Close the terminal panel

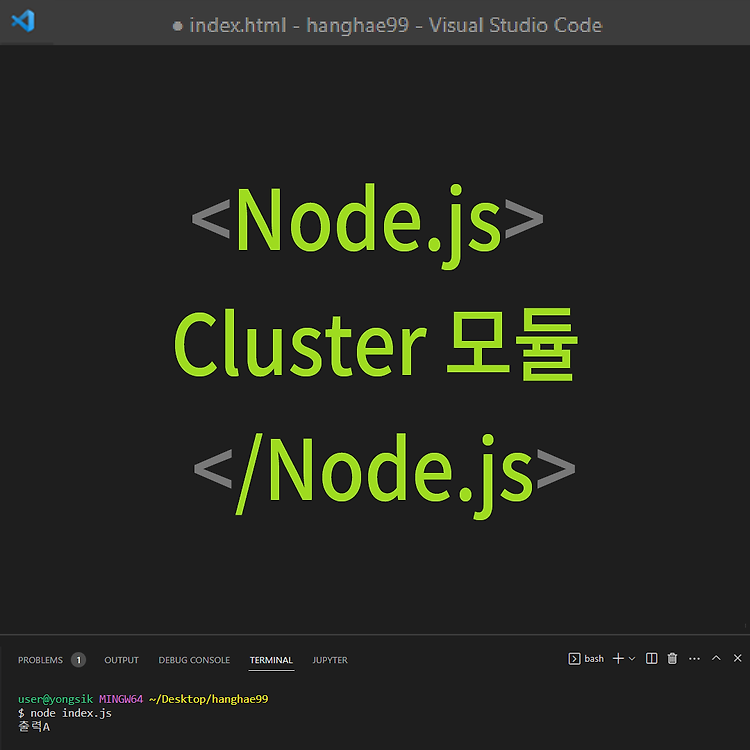[738, 658]
